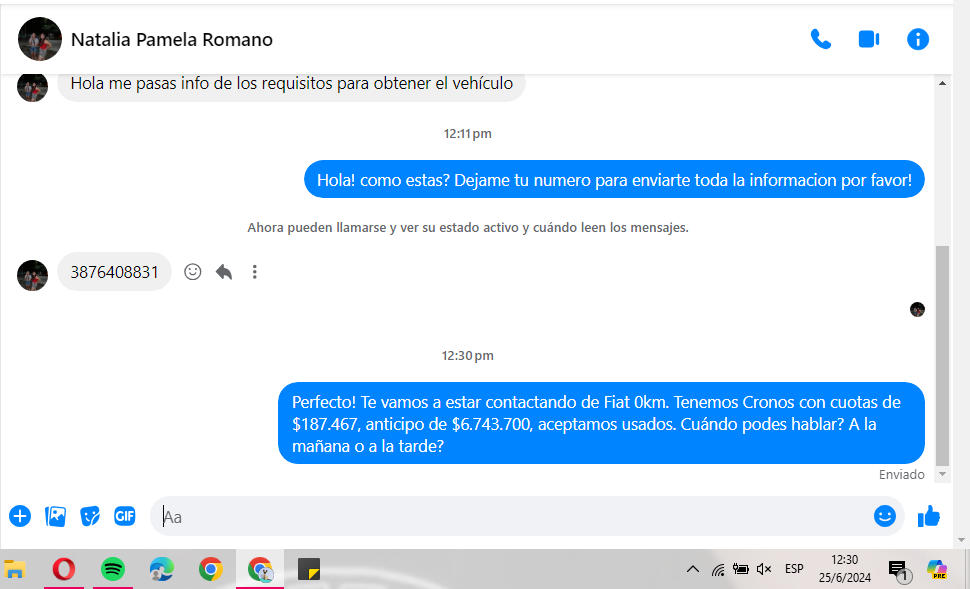The height and width of the screenshot is (589, 970).
Task: Toggle the muted volume icon in tray
Action: (x=765, y=569)
